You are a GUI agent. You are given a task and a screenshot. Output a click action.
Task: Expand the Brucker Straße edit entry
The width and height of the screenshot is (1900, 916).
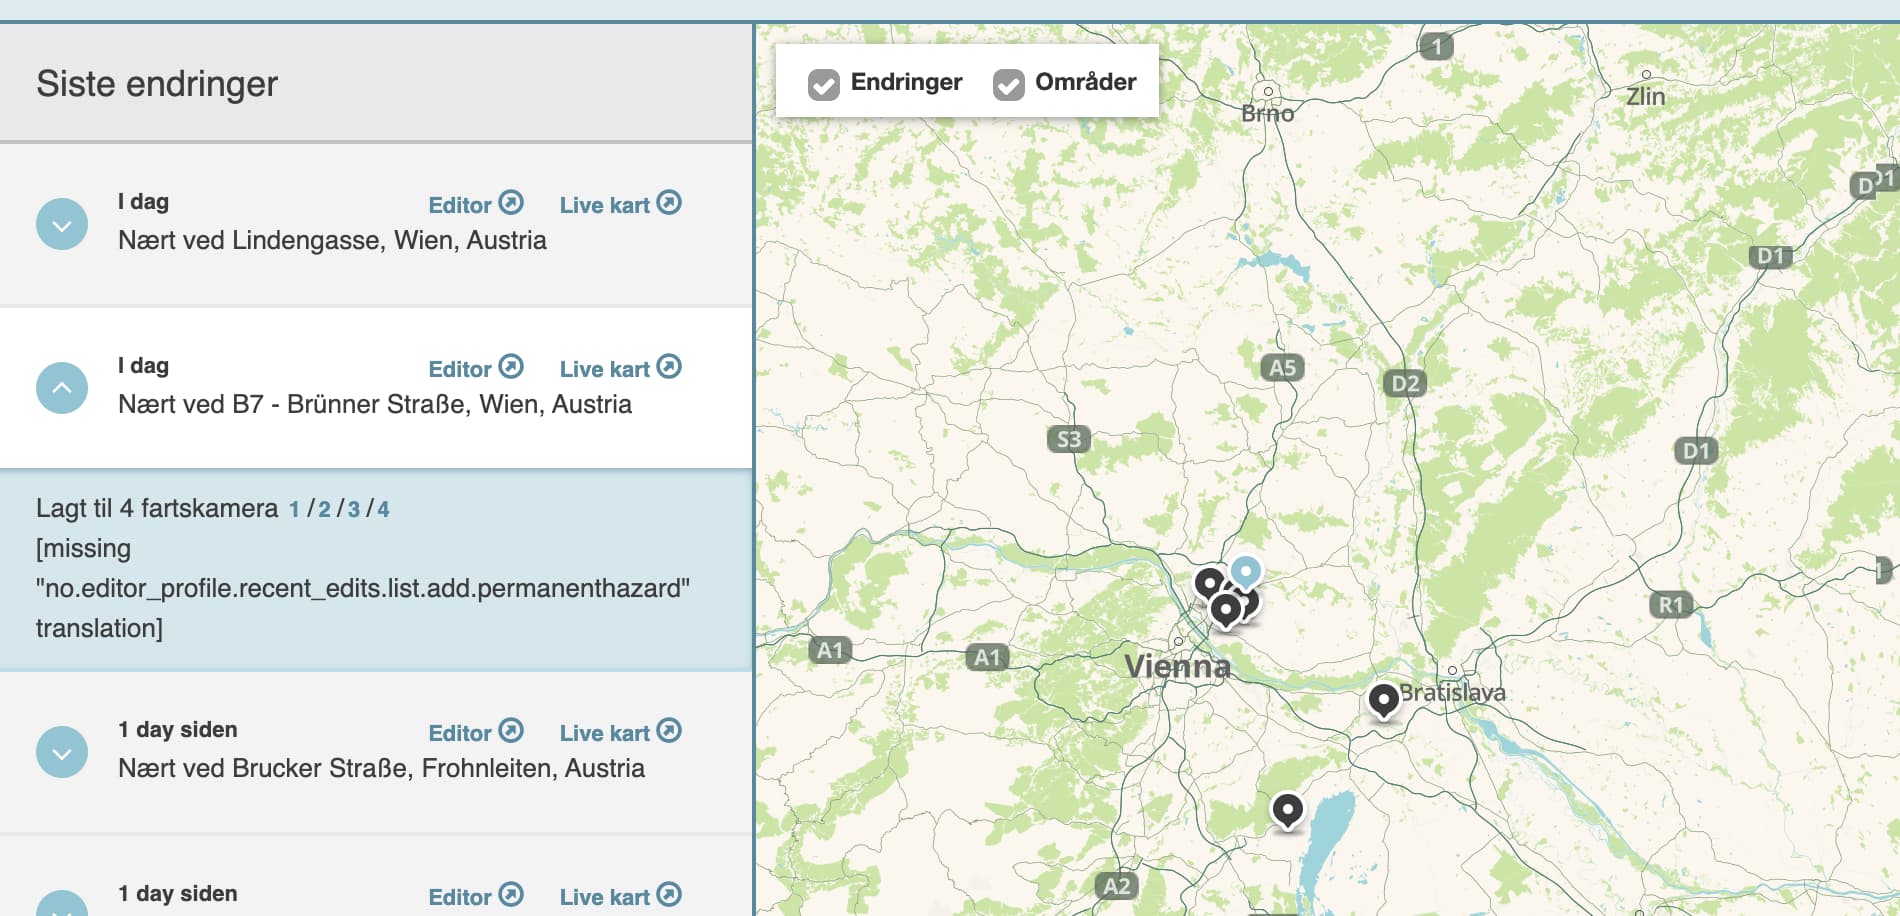click(62, 752)
